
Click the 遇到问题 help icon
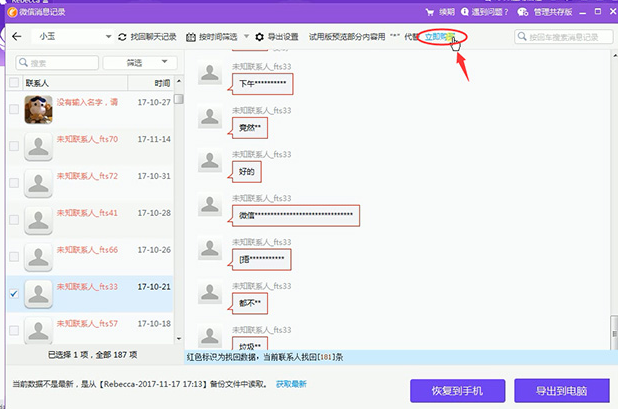pyautogui.click(x=465, y=12)
